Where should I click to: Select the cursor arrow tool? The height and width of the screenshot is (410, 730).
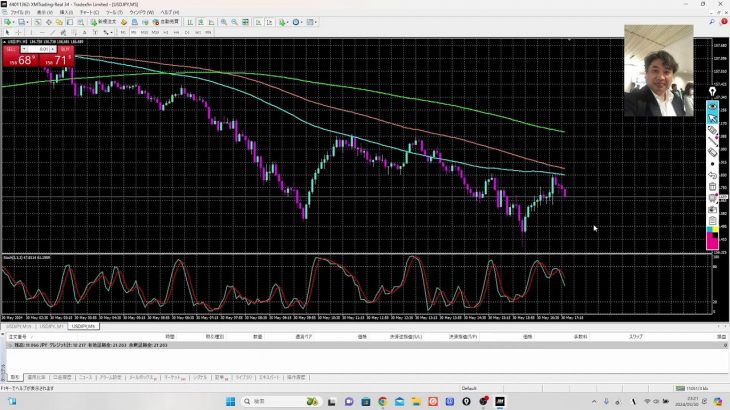pos(7,31)
